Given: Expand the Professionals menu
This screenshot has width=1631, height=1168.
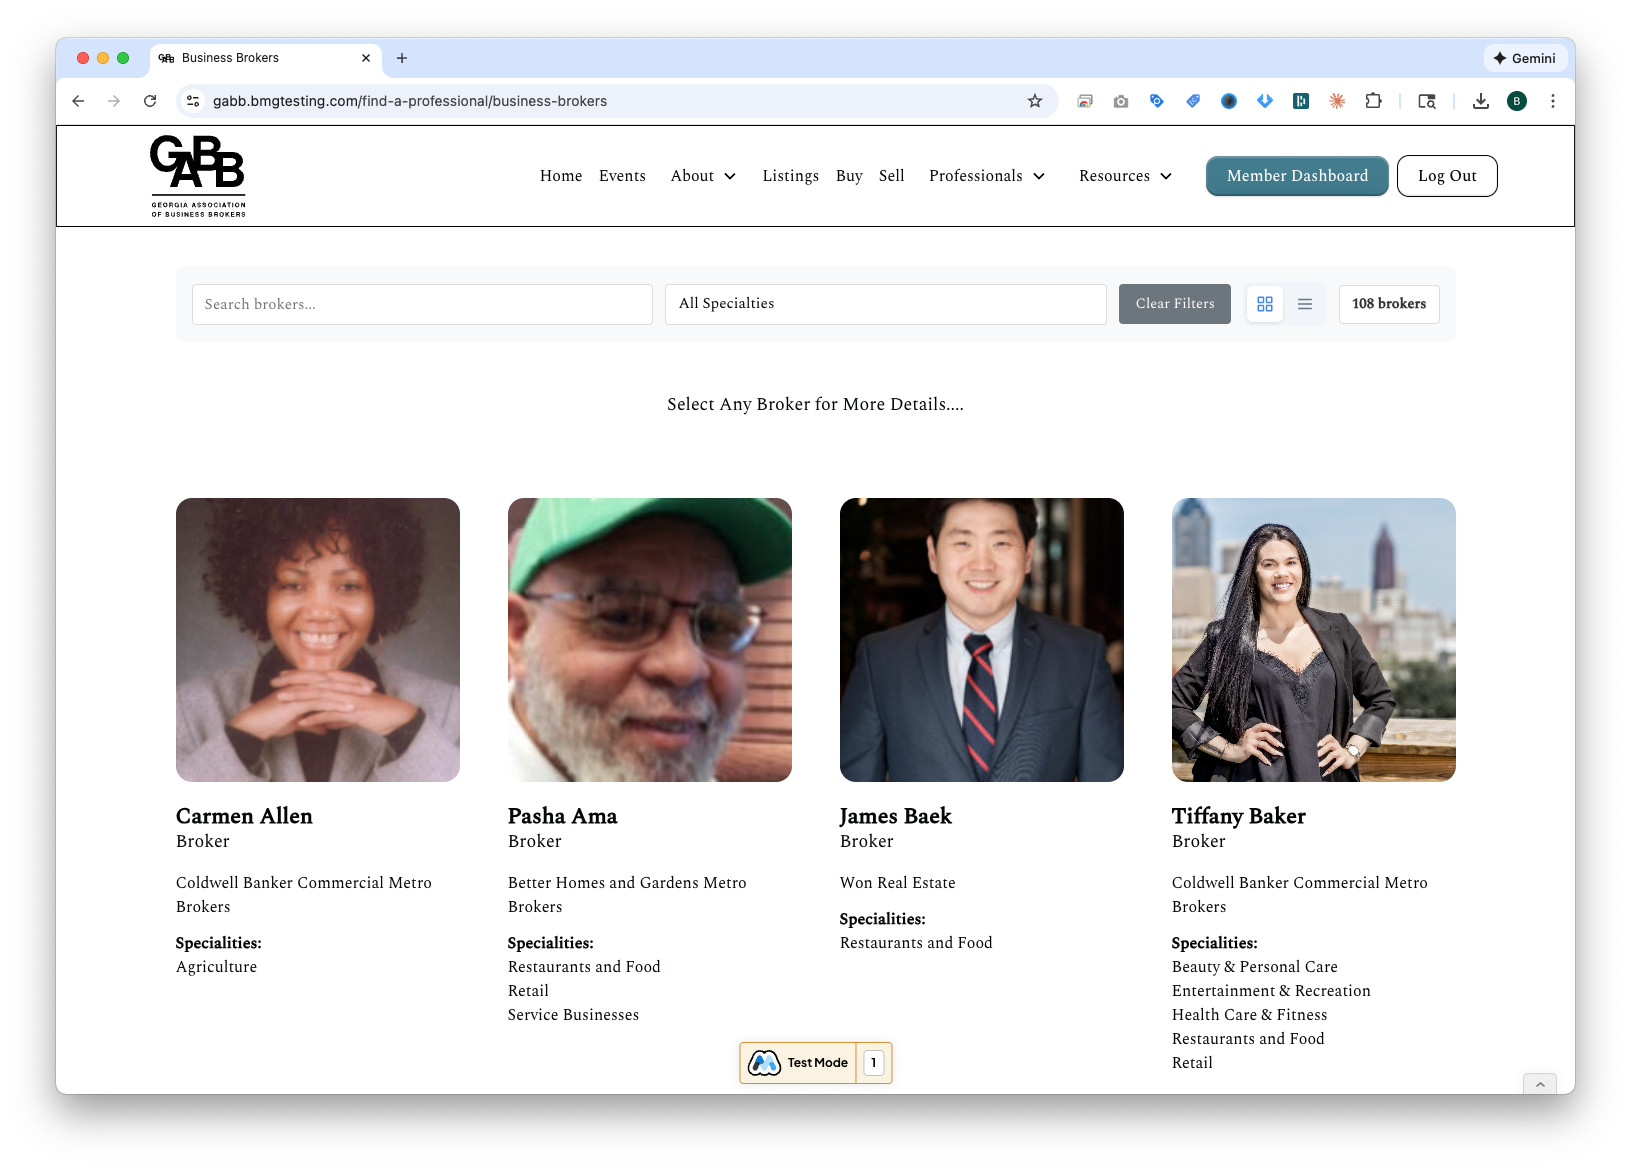Looking at the screenshot, I should pyautogui.click(x=987, y=176).
